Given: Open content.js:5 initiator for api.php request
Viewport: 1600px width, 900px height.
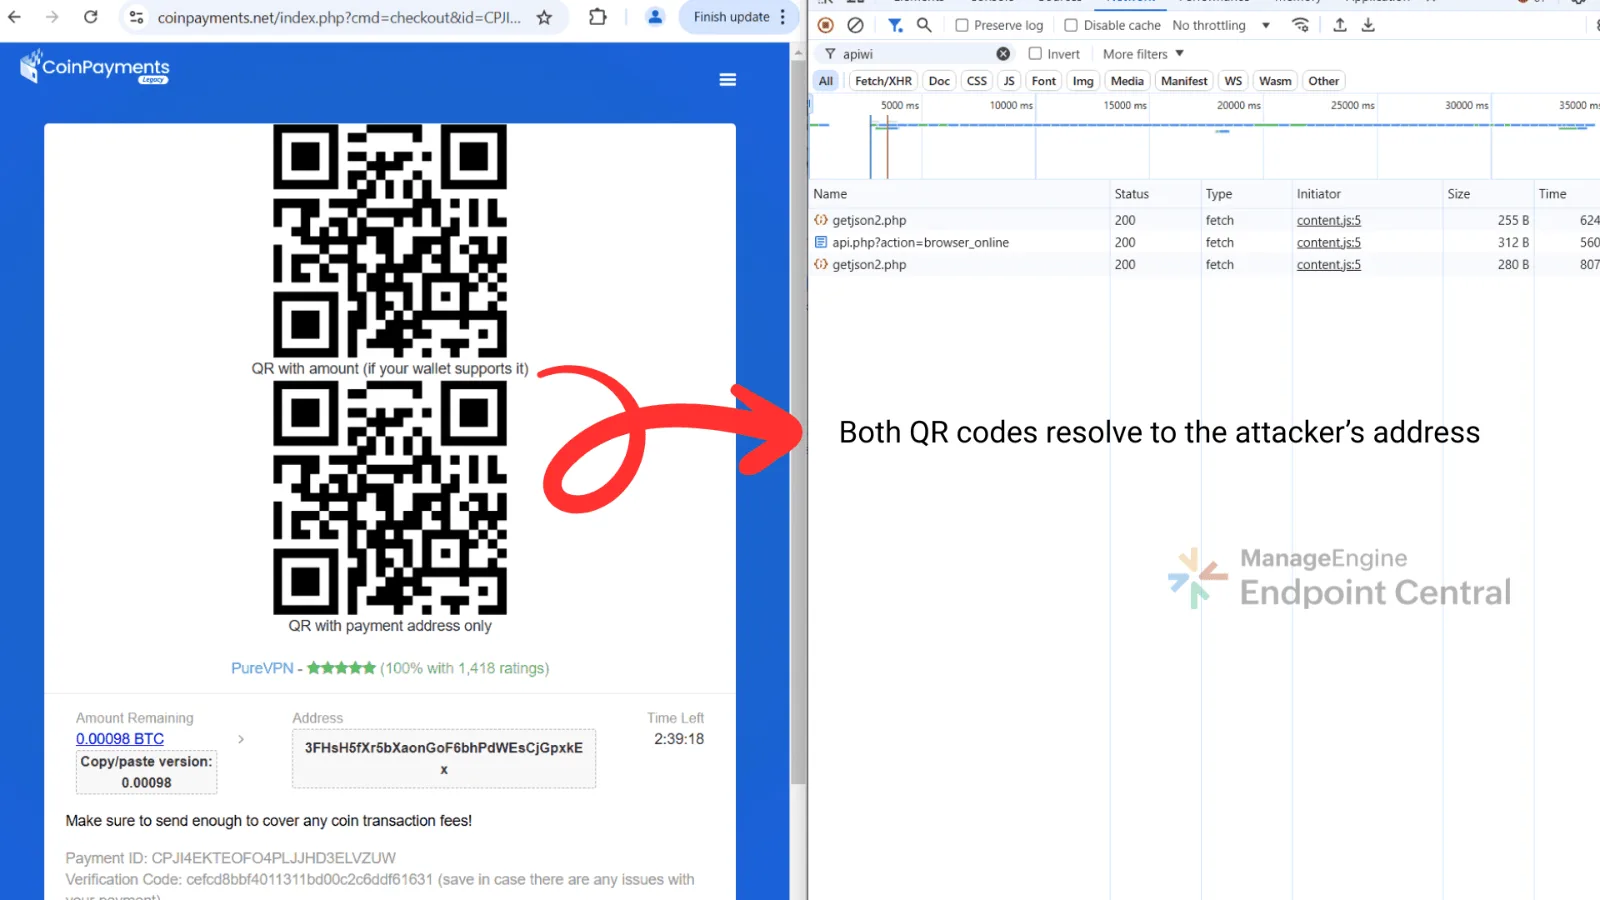Looking at the screenshot, I should 1328,243.
